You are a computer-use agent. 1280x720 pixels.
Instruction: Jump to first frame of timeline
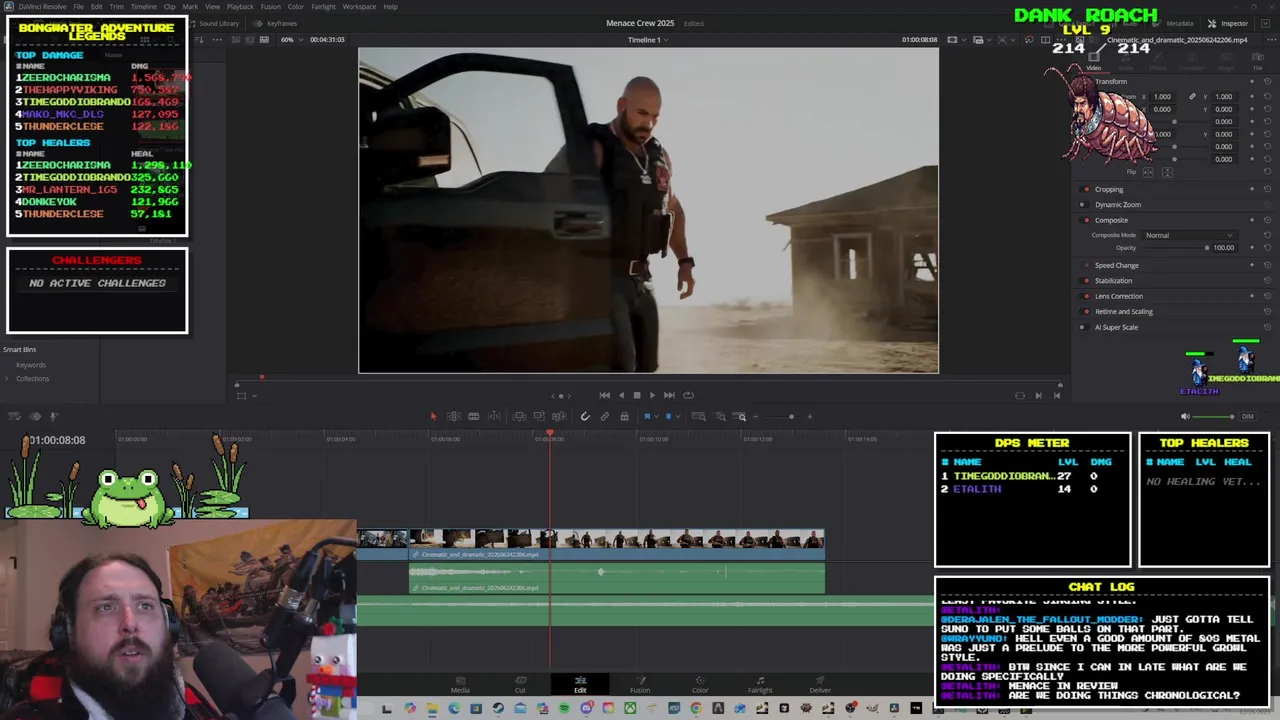(x=604, y=395)
